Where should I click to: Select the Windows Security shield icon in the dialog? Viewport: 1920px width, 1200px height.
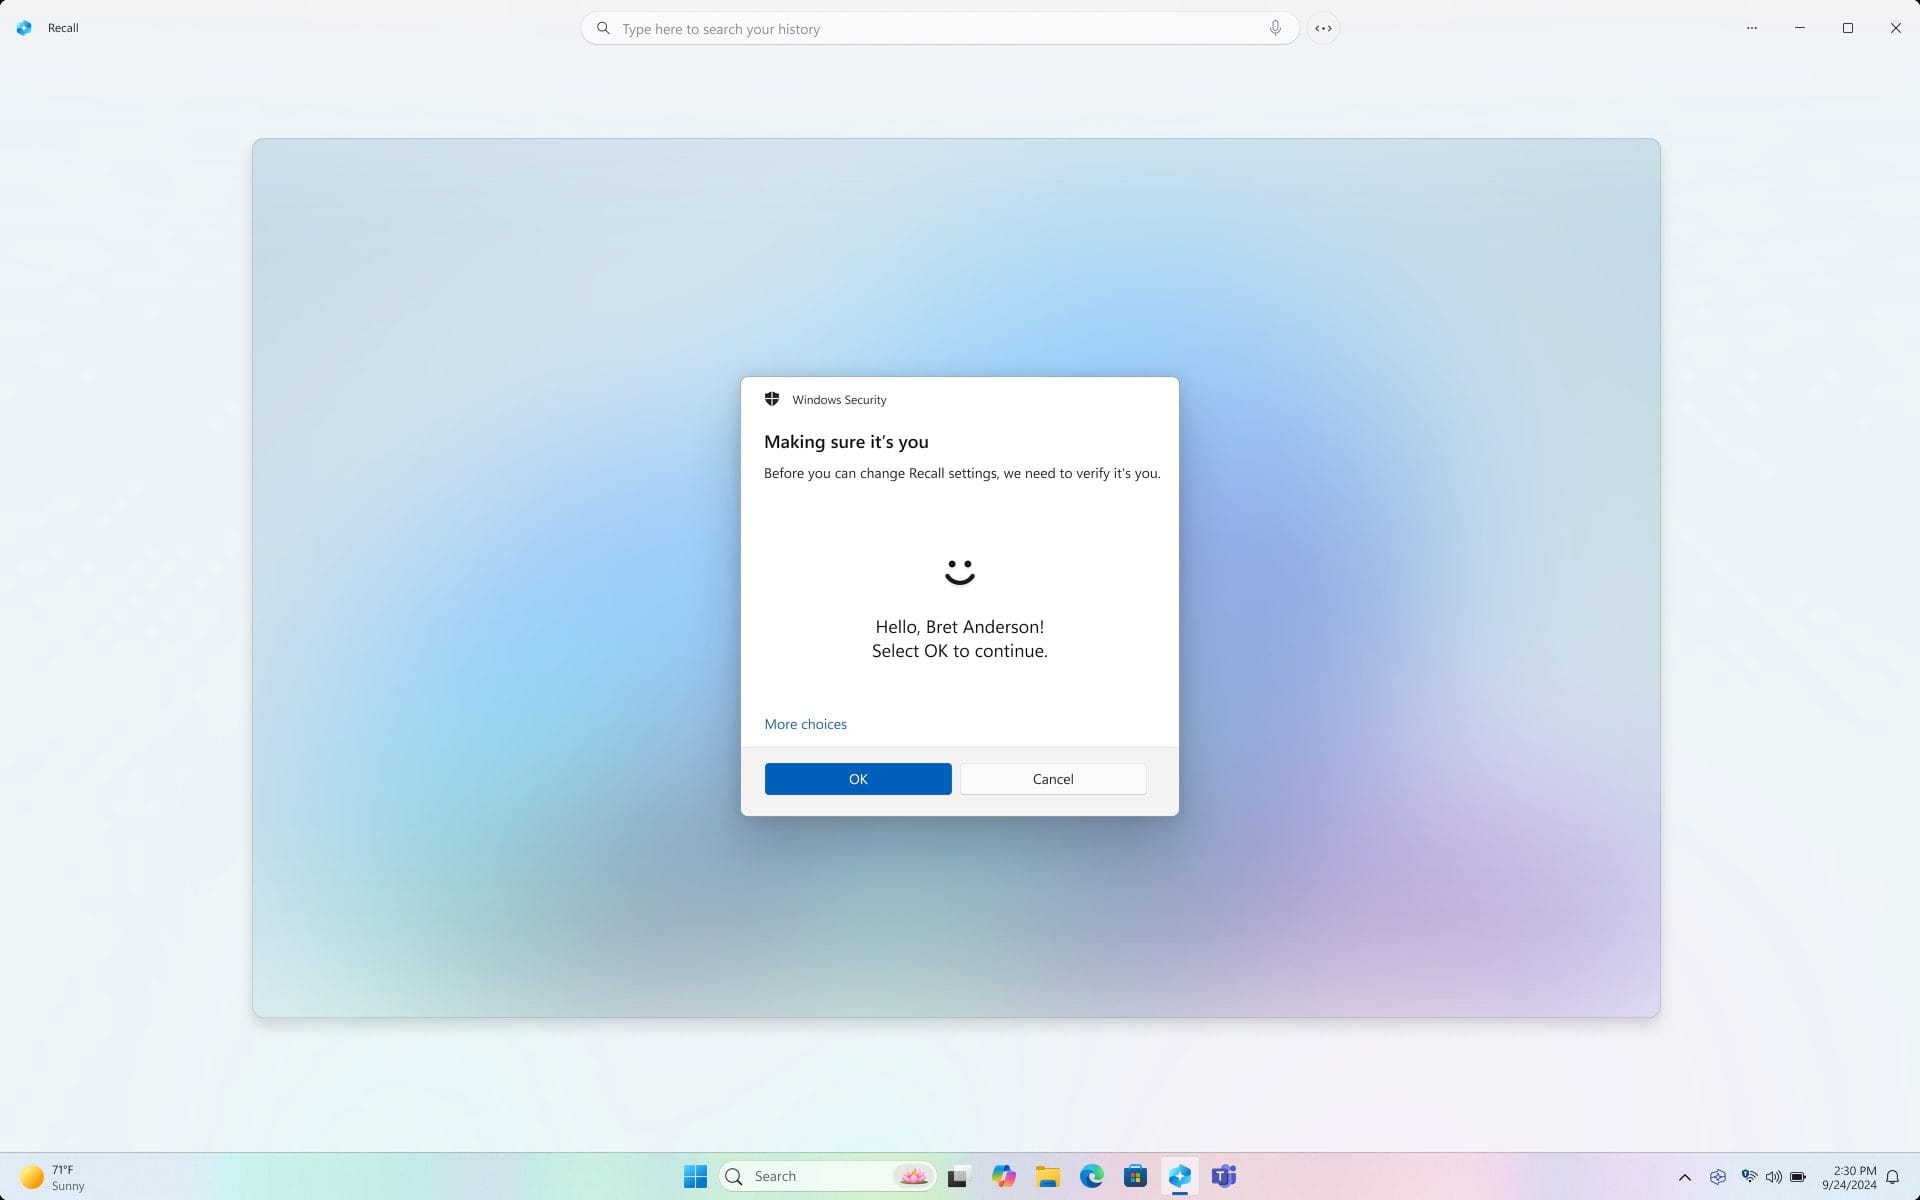pos(772,399)
